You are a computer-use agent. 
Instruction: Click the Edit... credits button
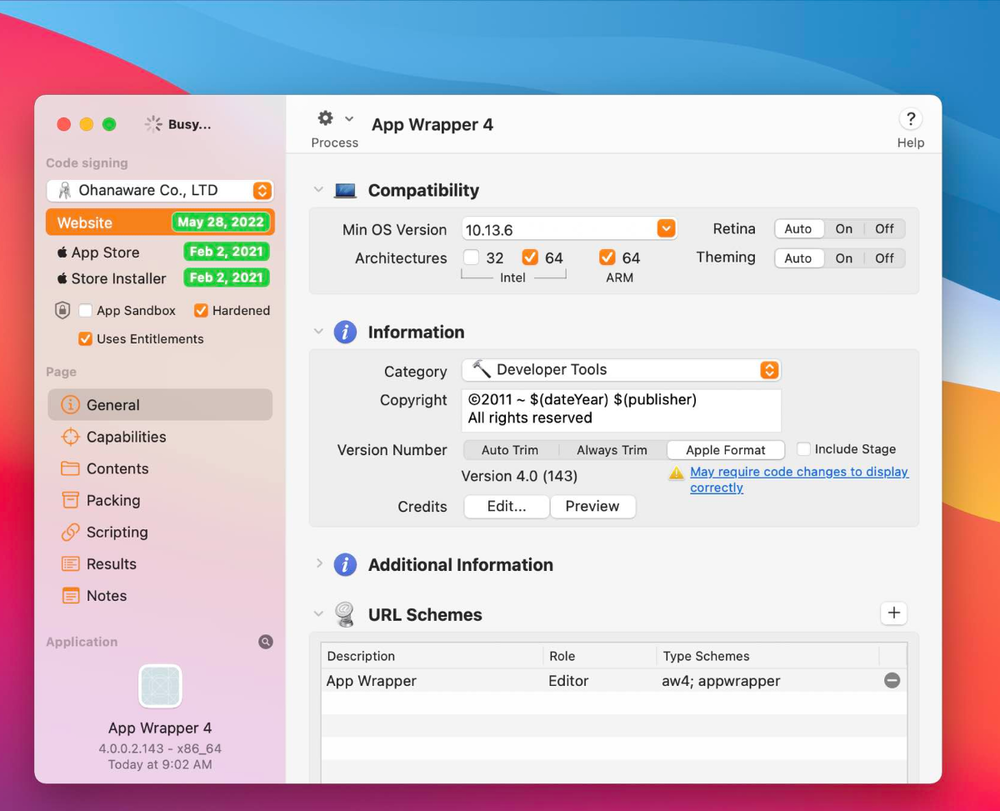[506, 506]
